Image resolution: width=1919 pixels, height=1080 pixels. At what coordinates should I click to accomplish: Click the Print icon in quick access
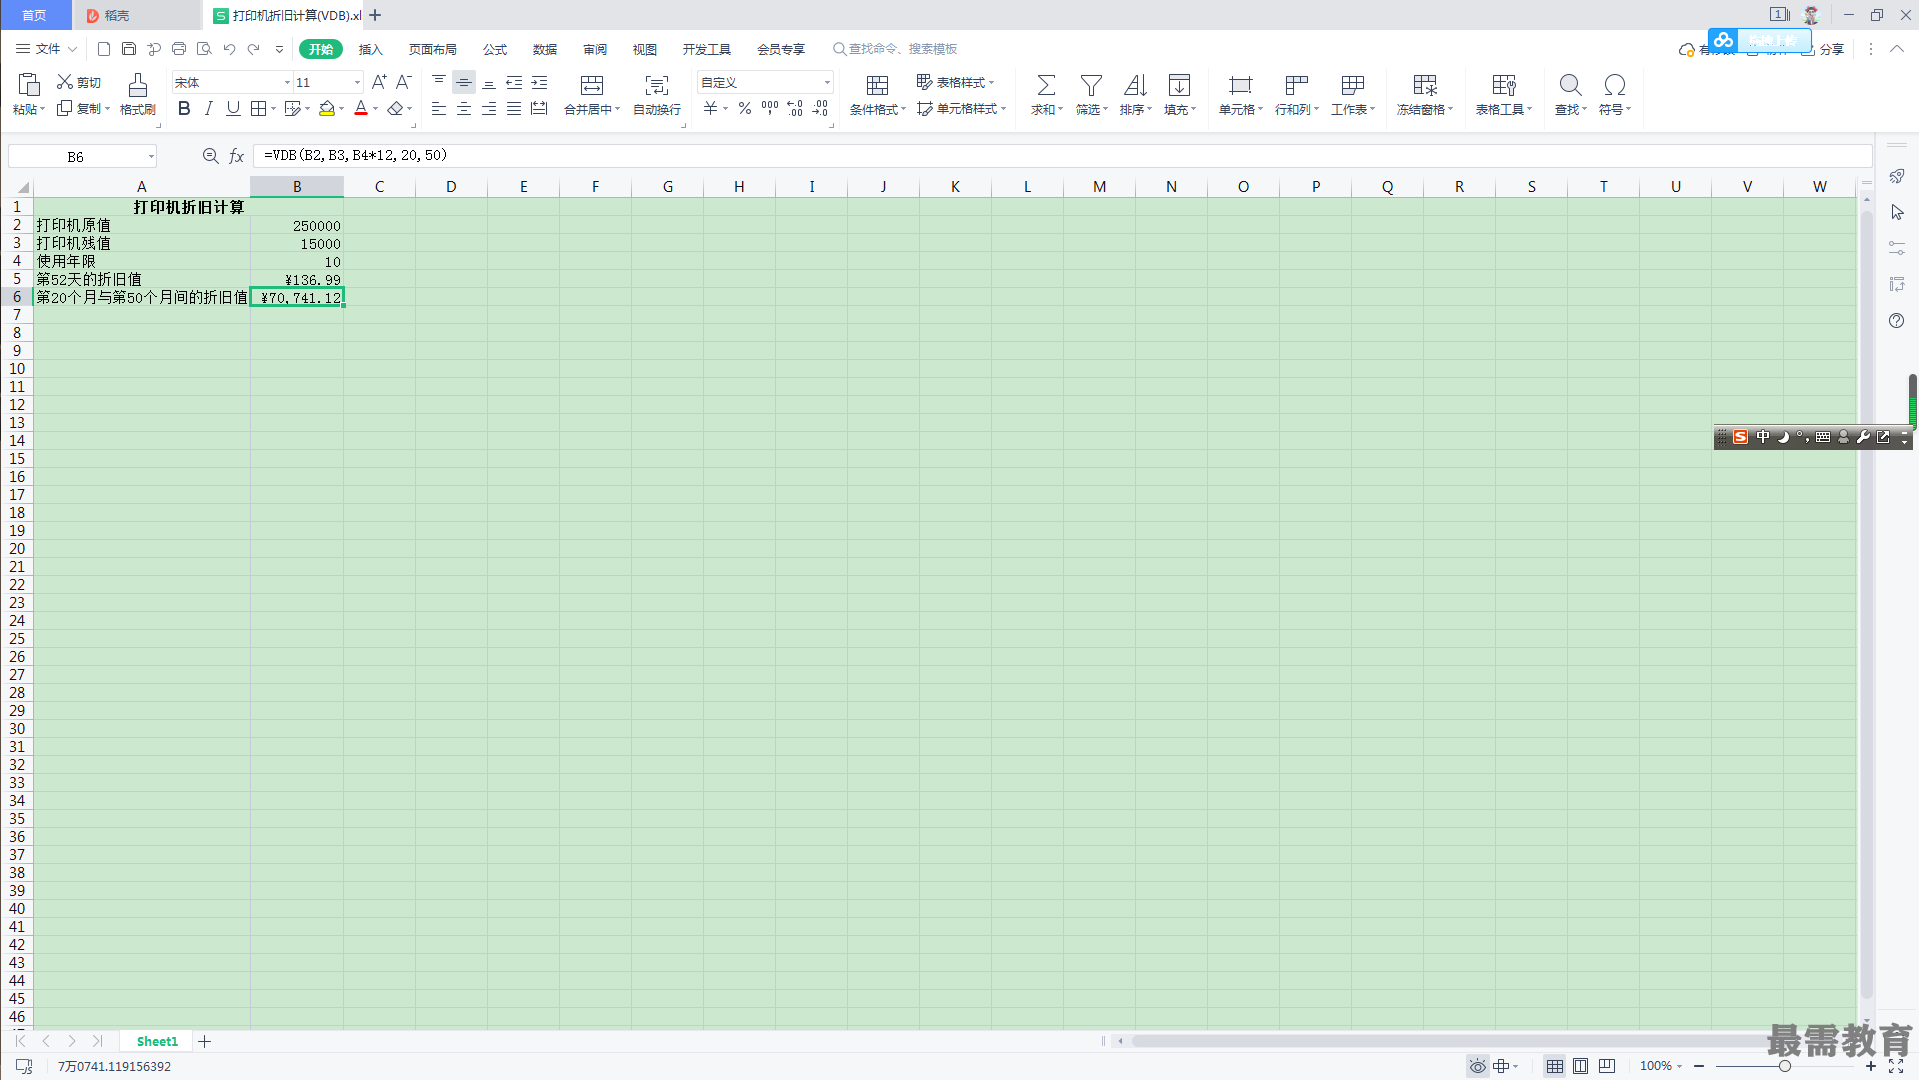[179, 49]
